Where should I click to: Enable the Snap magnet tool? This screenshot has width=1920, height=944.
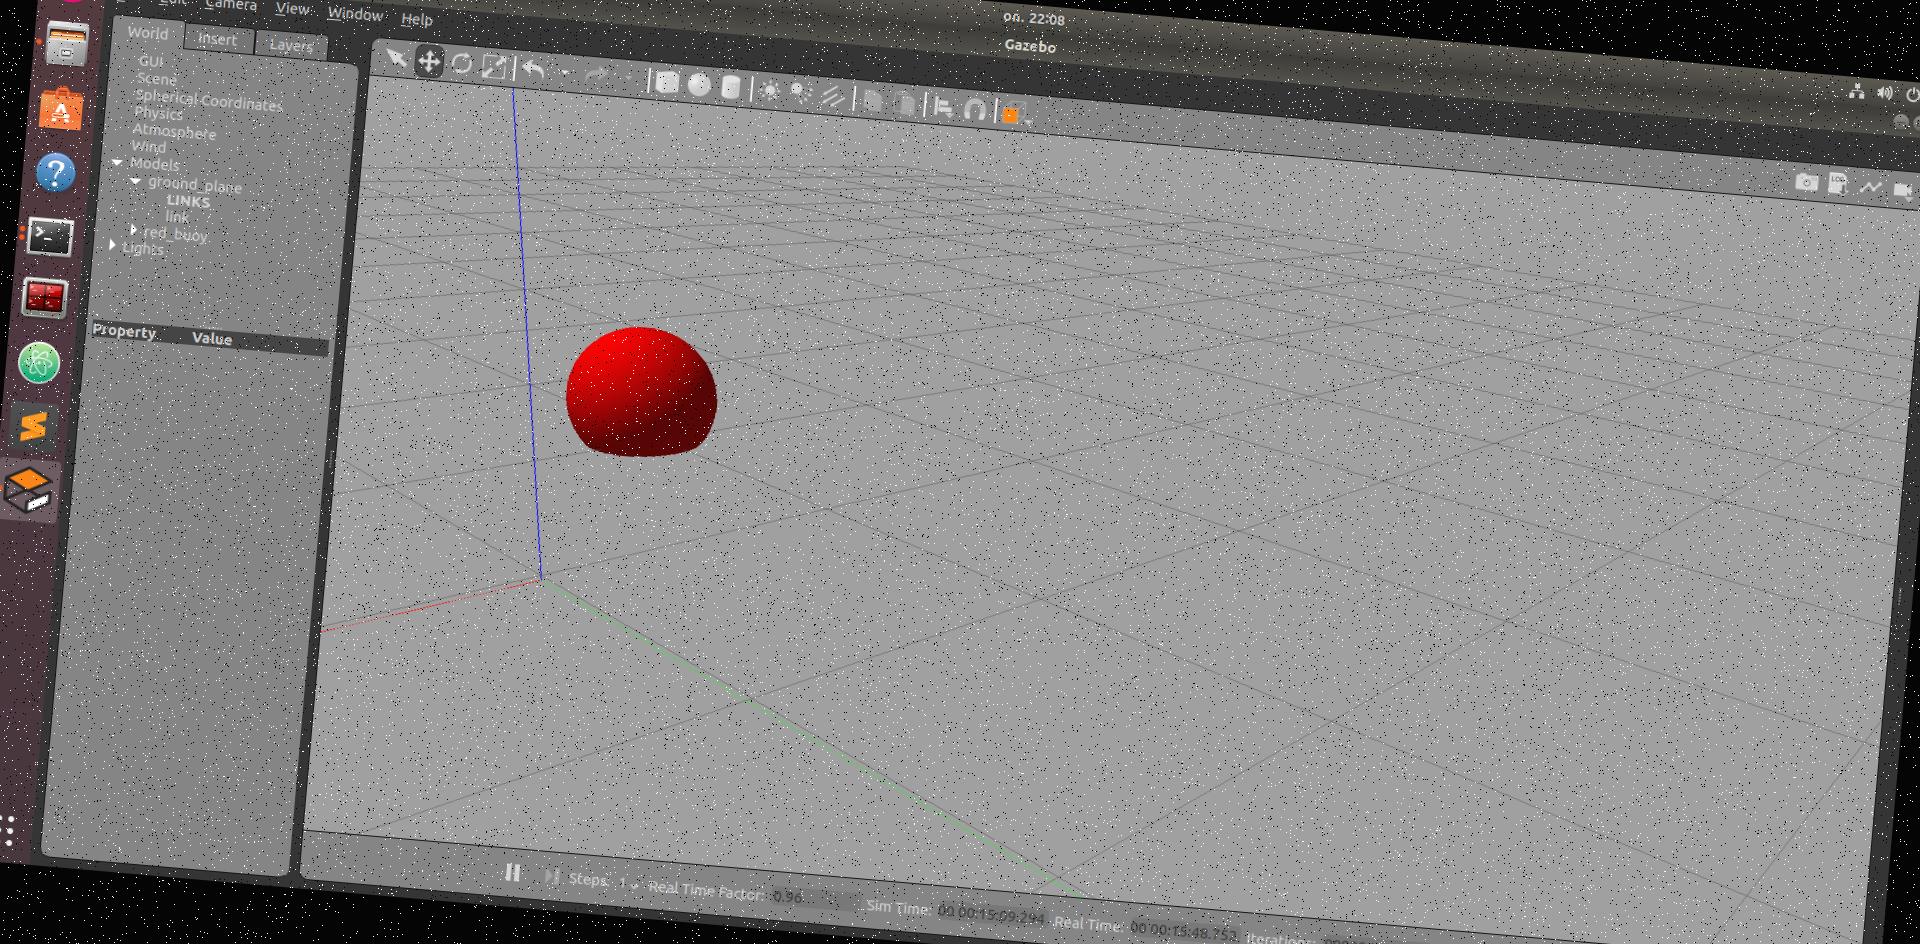click(975, 109)
